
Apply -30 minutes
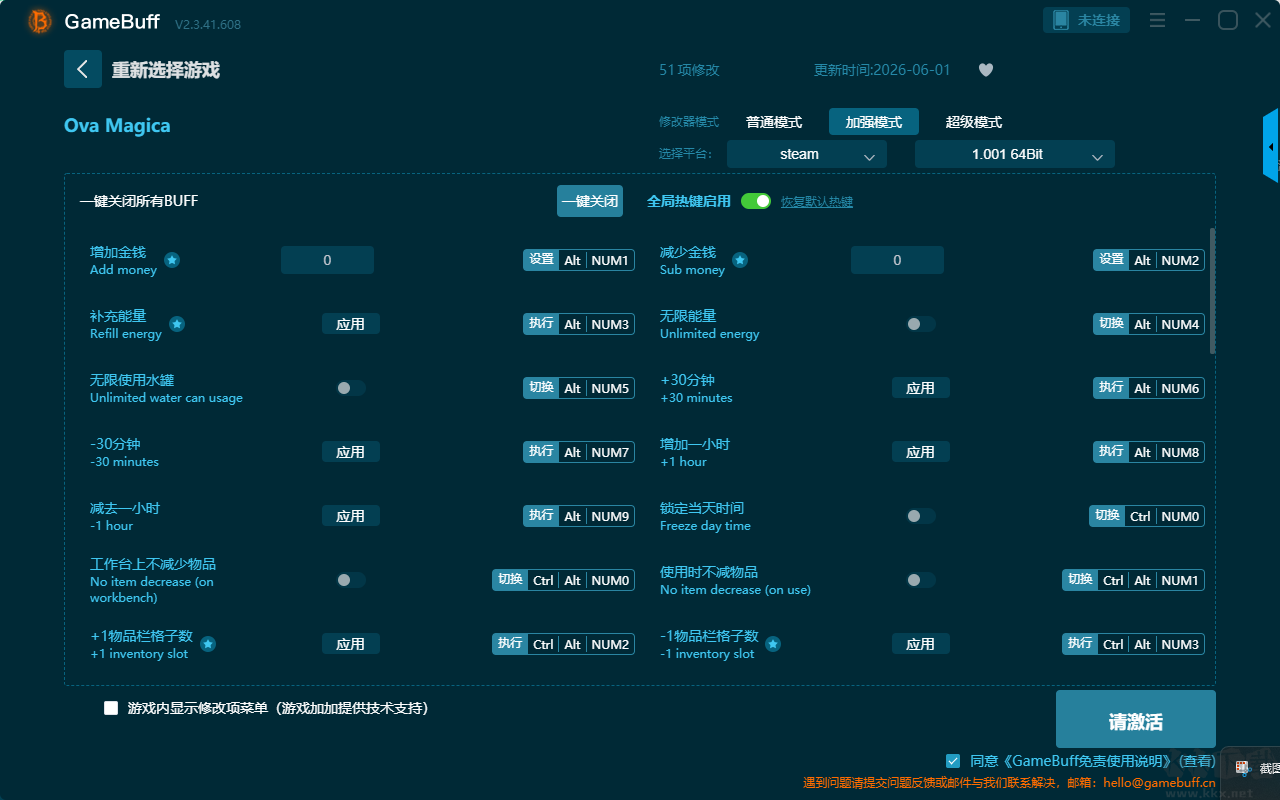(351, 452)
